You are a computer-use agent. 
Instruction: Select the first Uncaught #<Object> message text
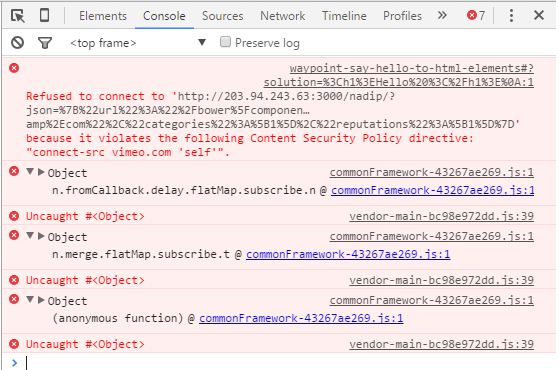pos(85,216)
